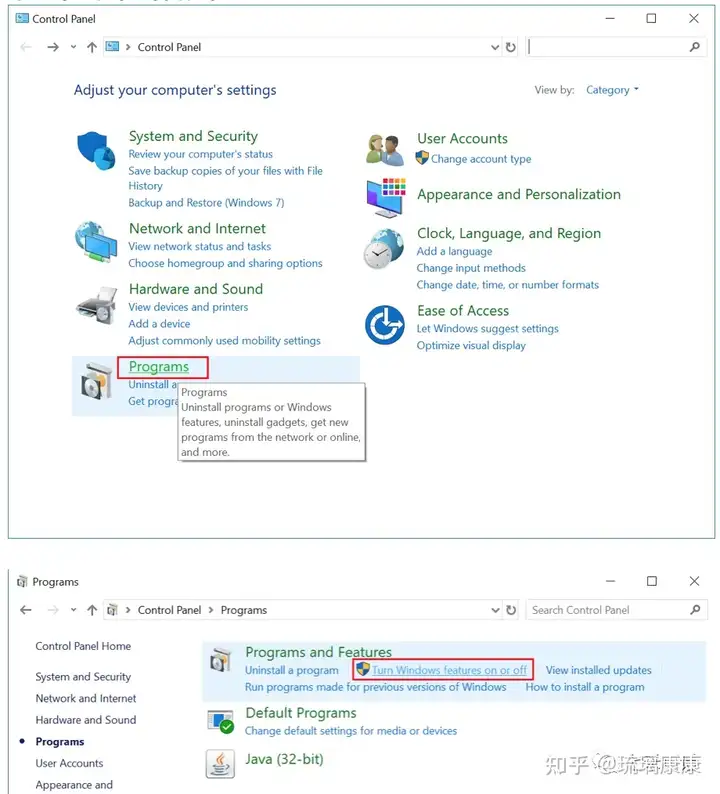Open Hardware and Sound printer icon
The width and height of the screenshot is (720, 794).
click(96, 305)
